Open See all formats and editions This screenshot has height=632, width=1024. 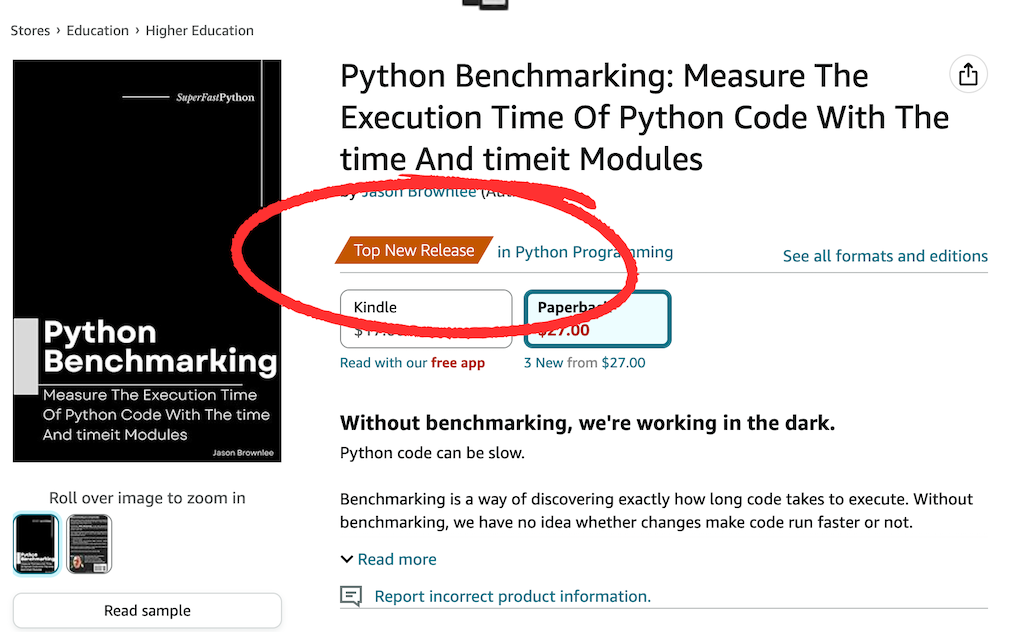coord(884,255)
